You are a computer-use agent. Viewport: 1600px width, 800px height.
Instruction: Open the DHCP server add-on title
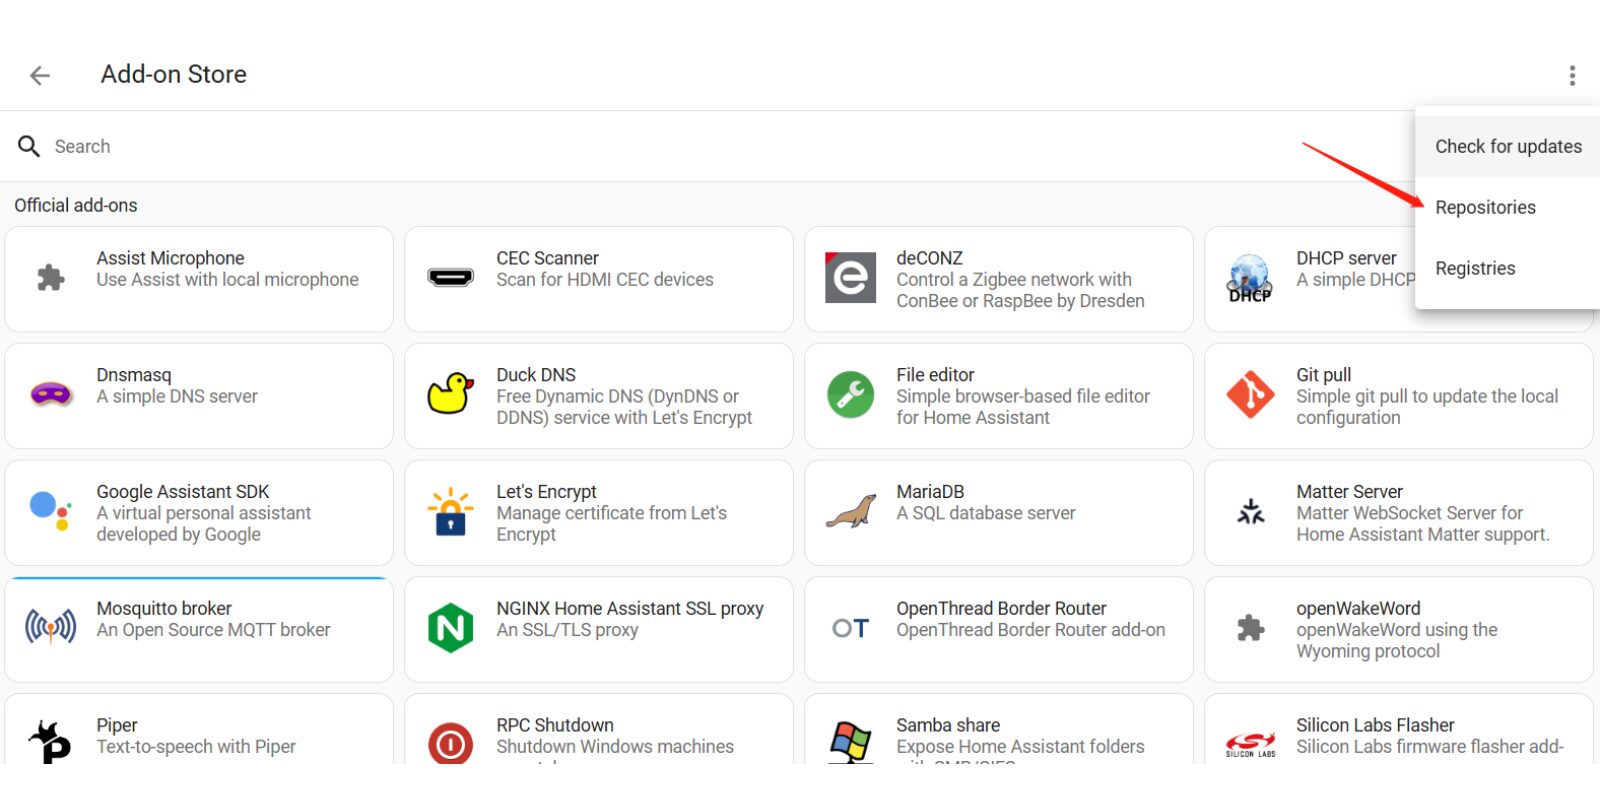click(x=1346, y=258)
